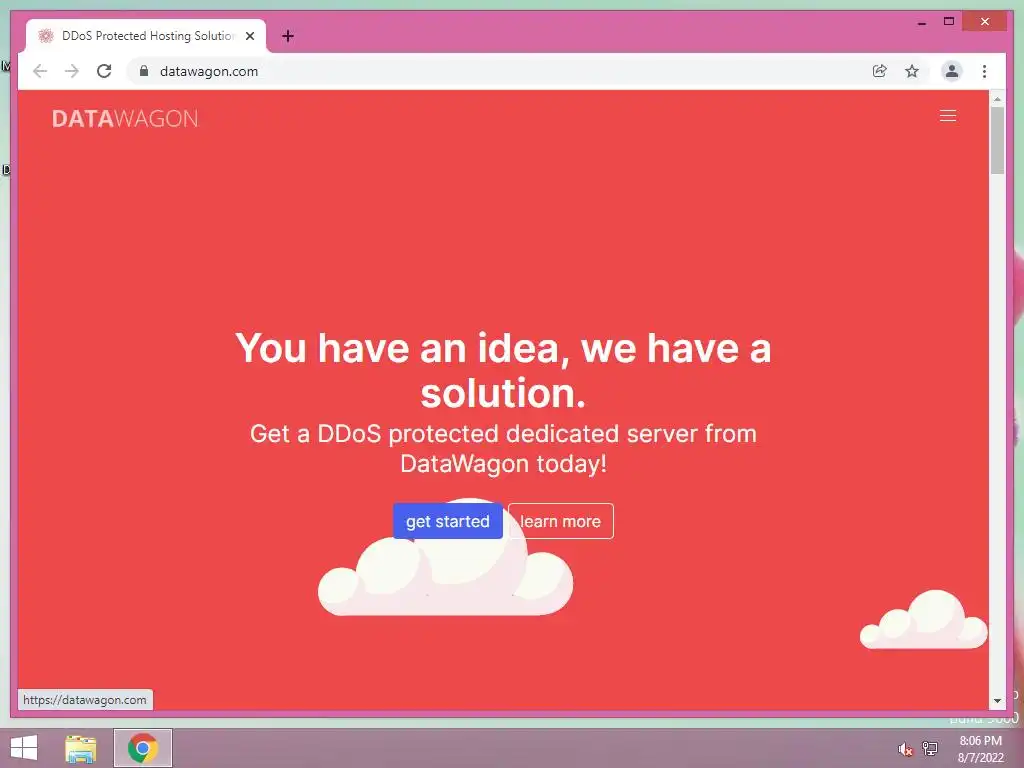Click the padlock site info icon
1024x768 pixels.
[x=144, y=71]
